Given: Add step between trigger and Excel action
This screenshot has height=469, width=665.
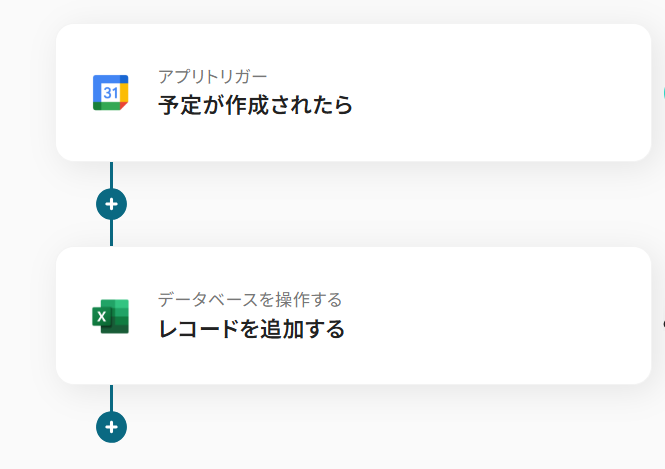Looking at the screenshot, I should point(111,204).
